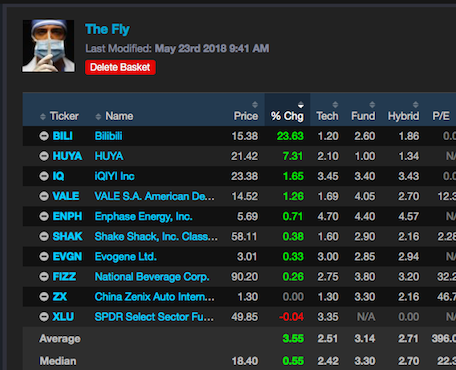The image size is (456, 370).
Task: Sort by the Tech score column
Action: (x=327, y=112)
